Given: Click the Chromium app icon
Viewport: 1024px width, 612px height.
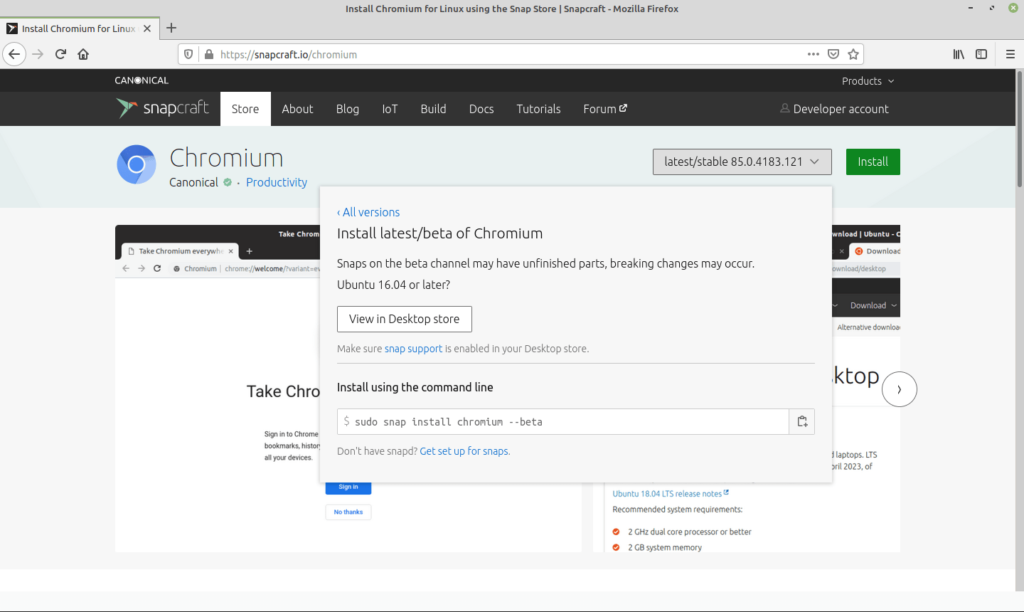Looking at the screenshot, I should [136, 164].
